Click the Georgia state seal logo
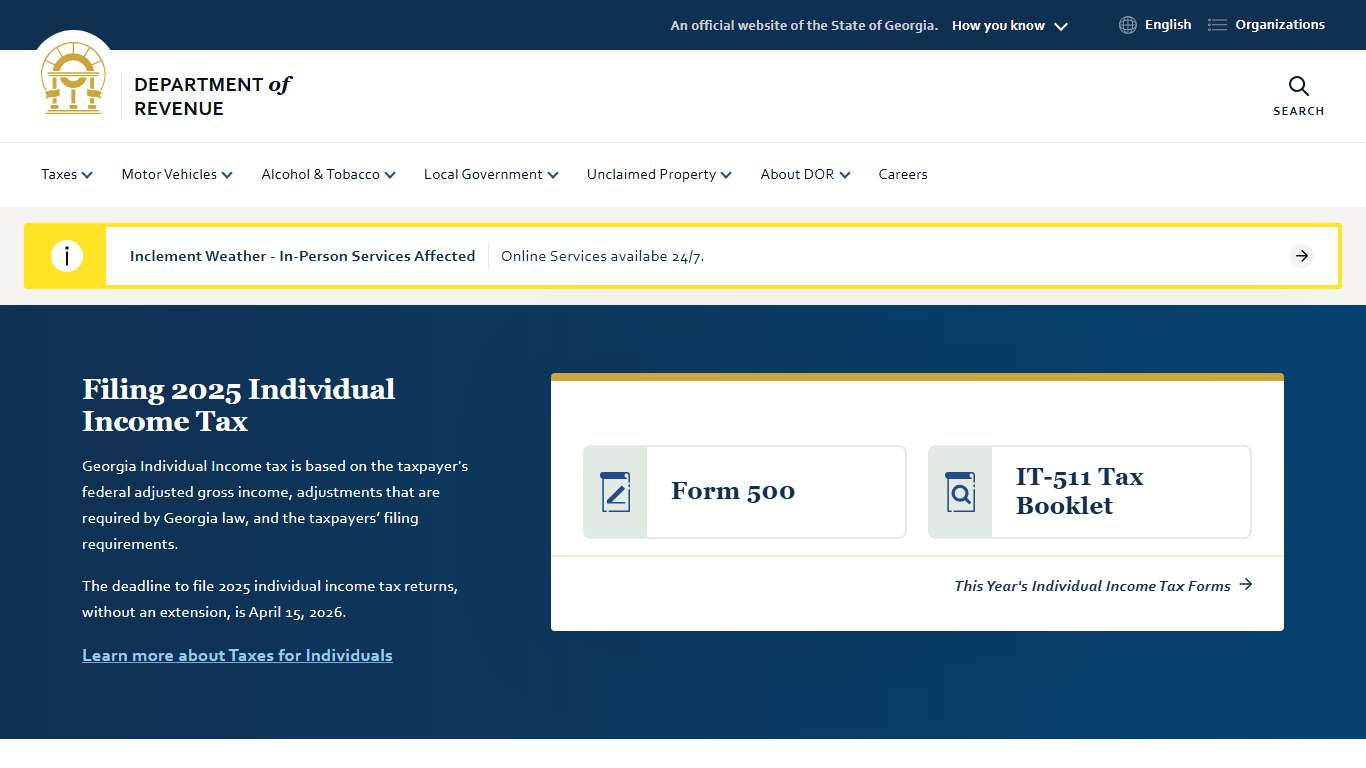1366x768 pixels. point(73,79)
